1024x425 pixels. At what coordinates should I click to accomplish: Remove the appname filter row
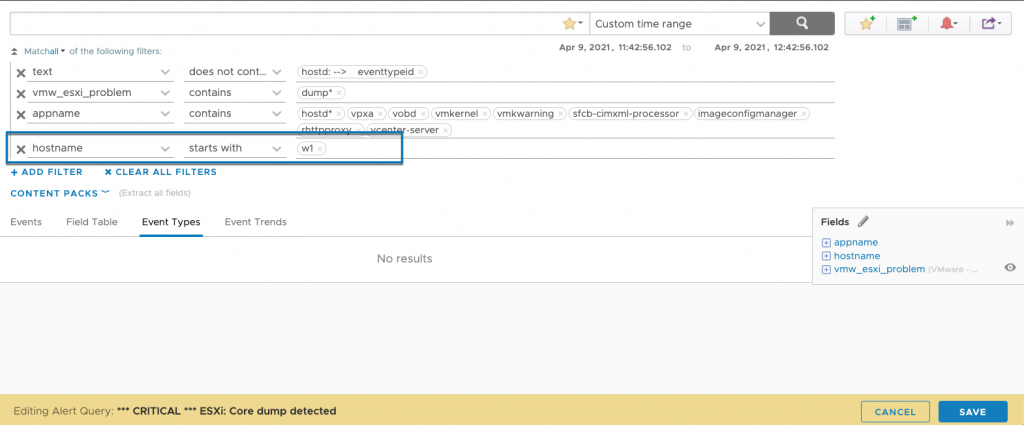coord(21,114)
